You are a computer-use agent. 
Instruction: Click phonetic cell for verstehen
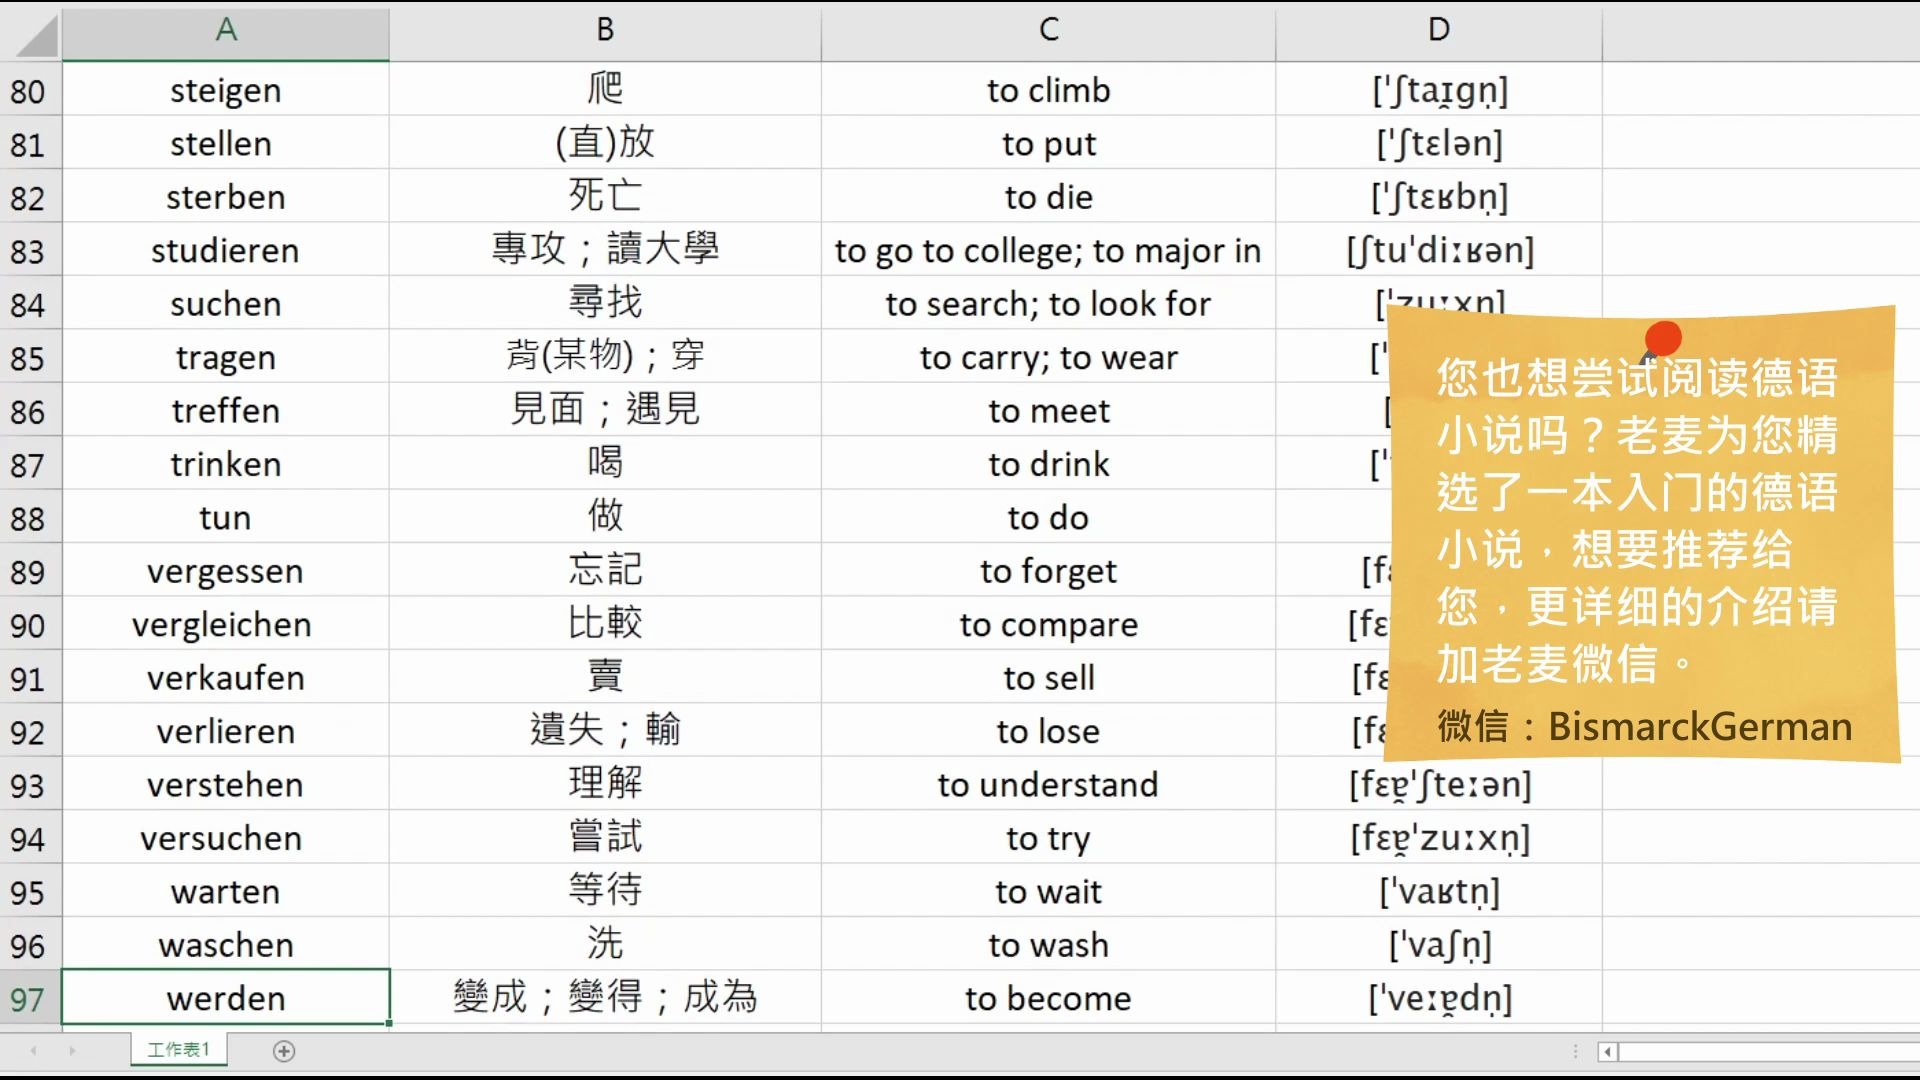[x=1439, y=785]
